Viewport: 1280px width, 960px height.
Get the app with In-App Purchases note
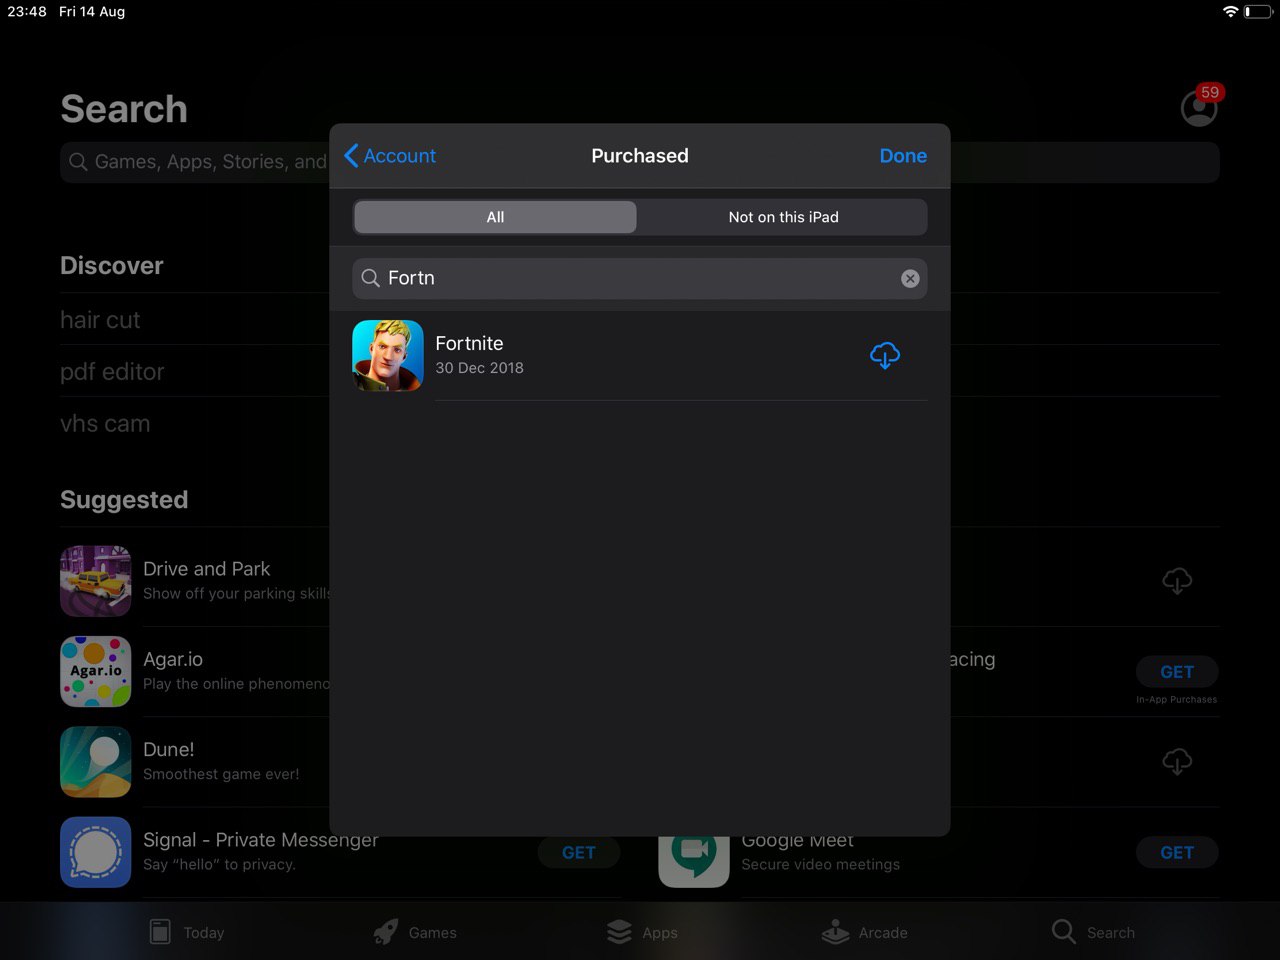1177,672
